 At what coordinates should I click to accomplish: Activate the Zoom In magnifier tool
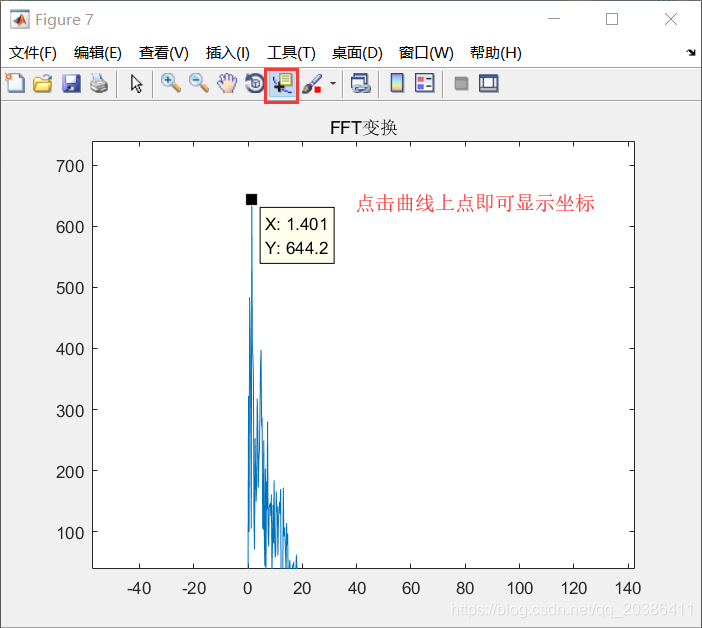(x=171, y=83)
